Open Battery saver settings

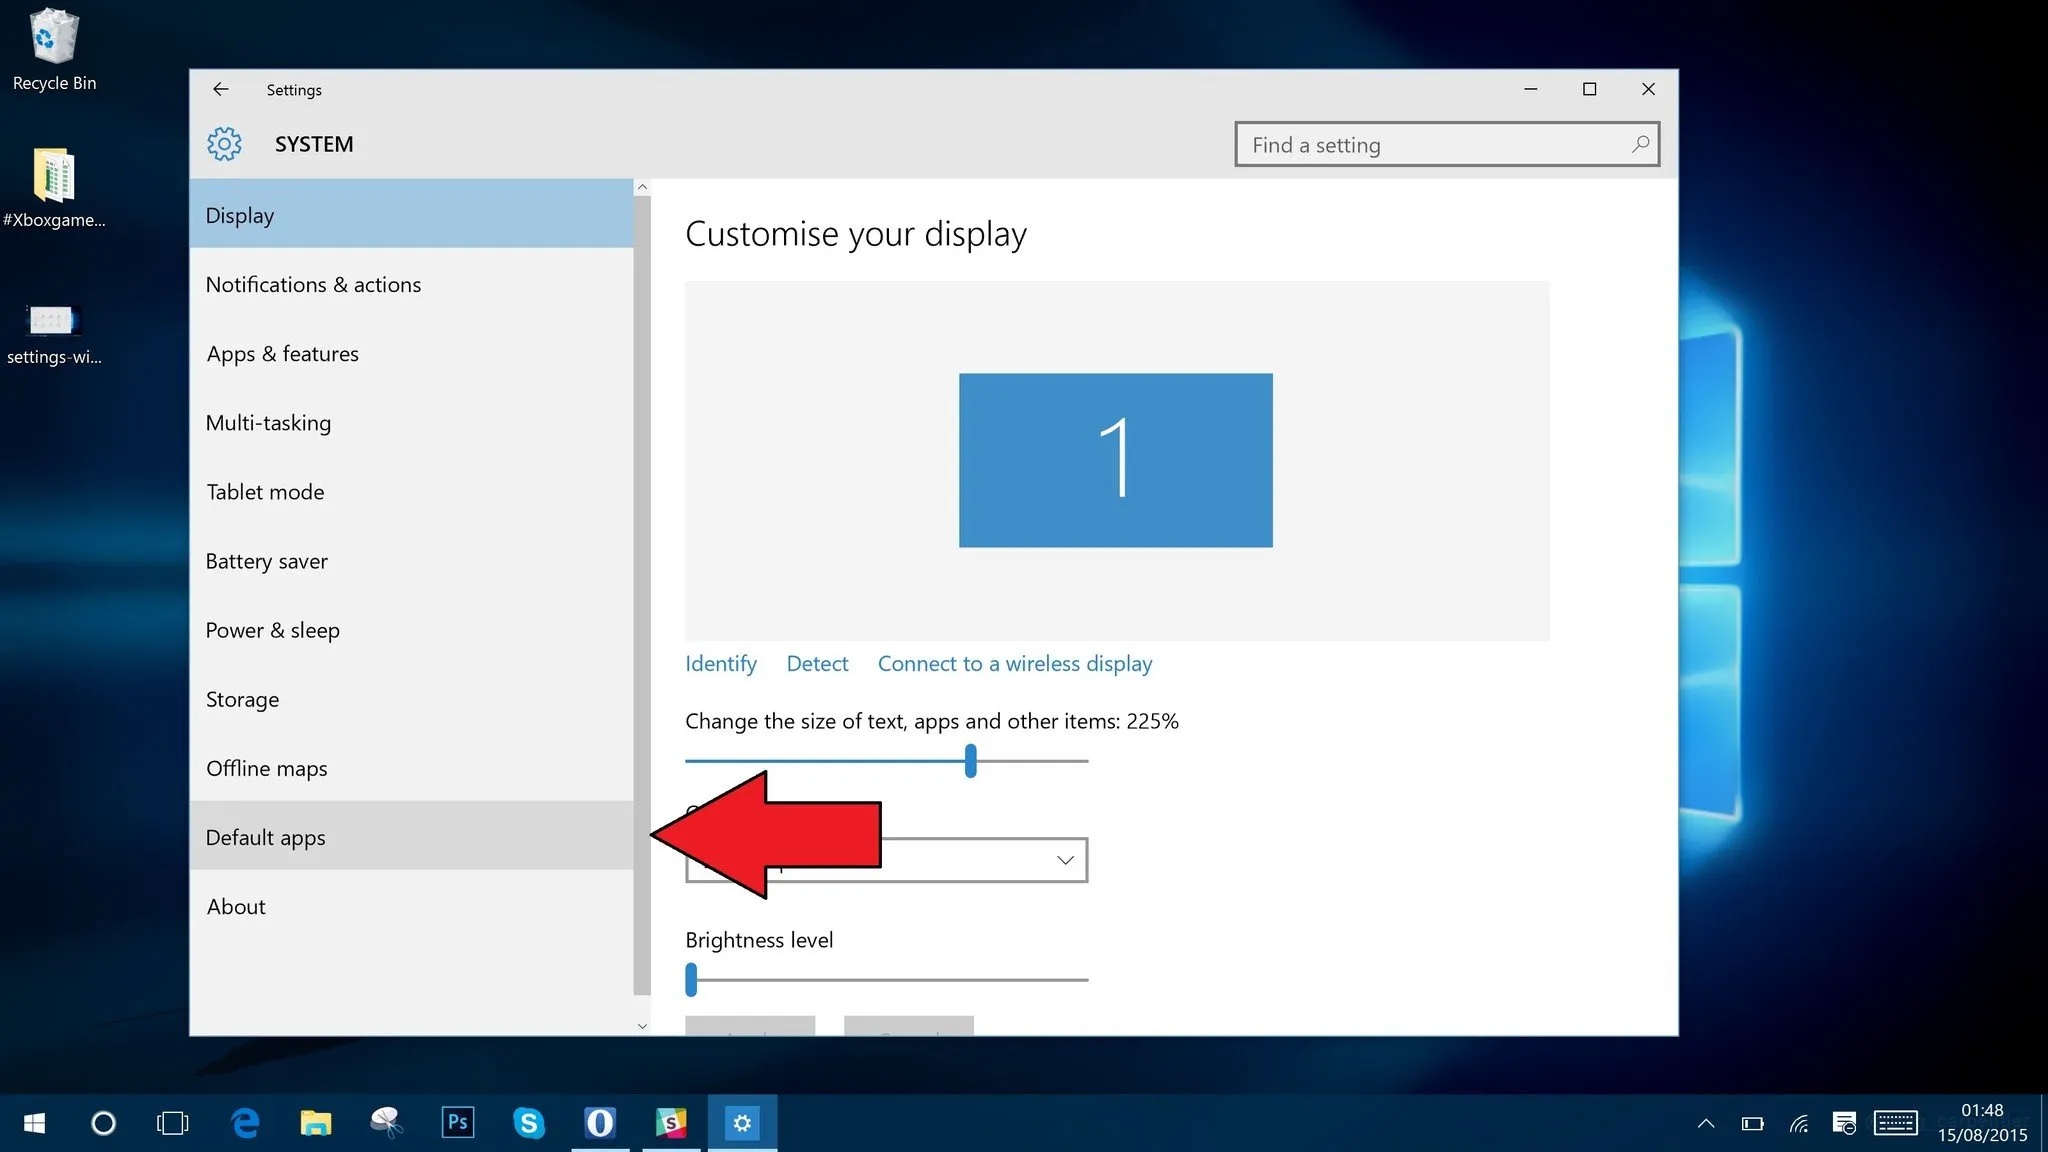pos(266,560)
